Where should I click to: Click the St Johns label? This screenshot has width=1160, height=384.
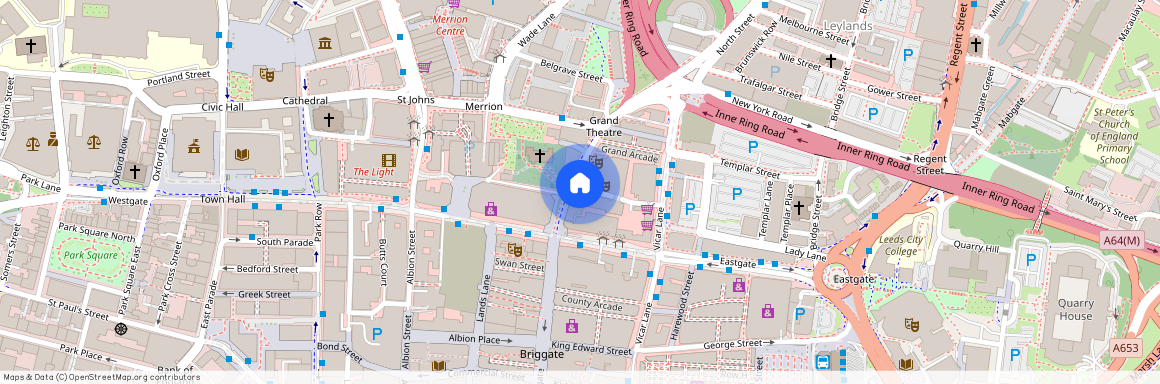417,100
